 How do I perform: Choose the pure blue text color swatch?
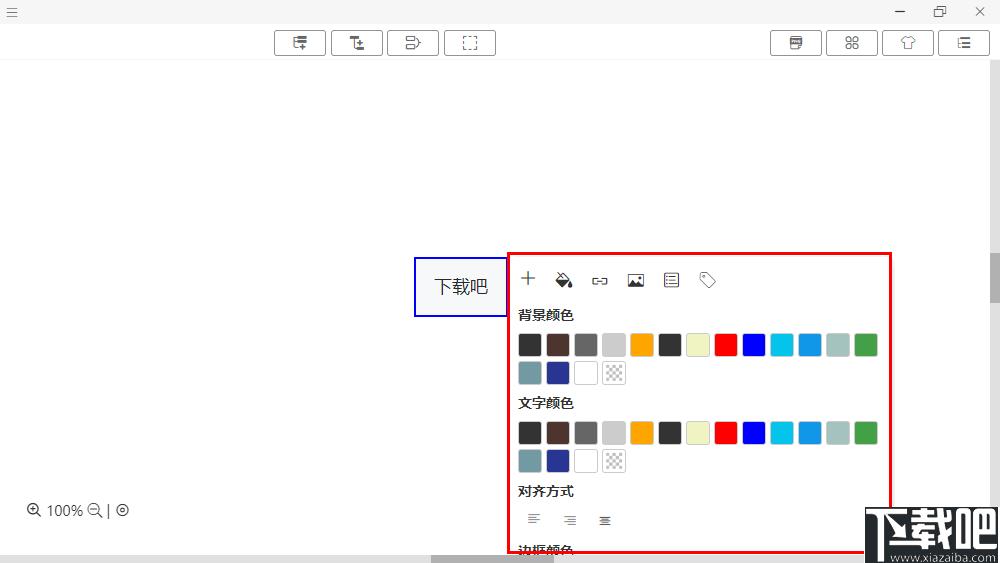click(x=754, y=433)
